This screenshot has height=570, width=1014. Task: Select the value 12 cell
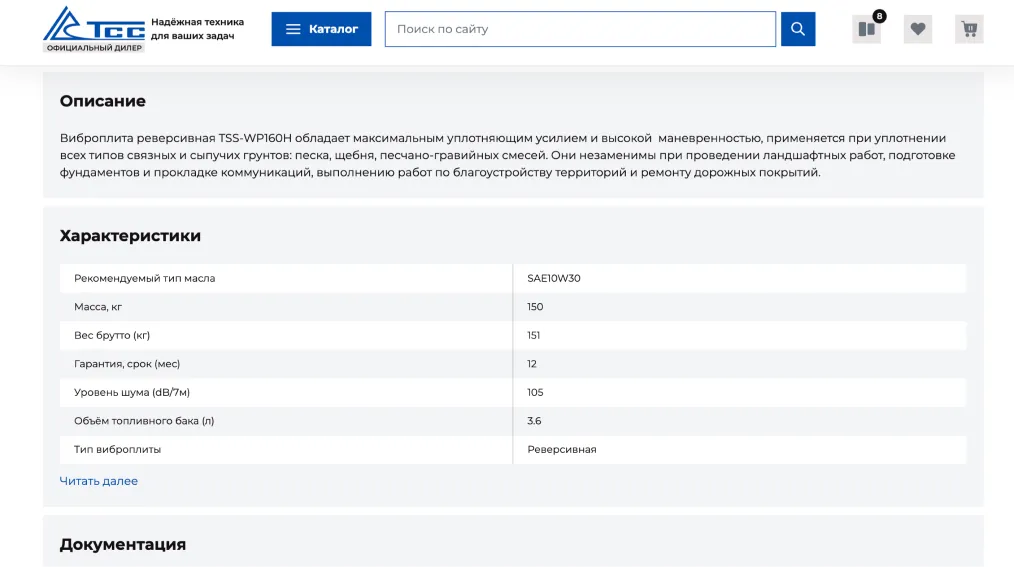pyautogui.click(x=740, y=364)
